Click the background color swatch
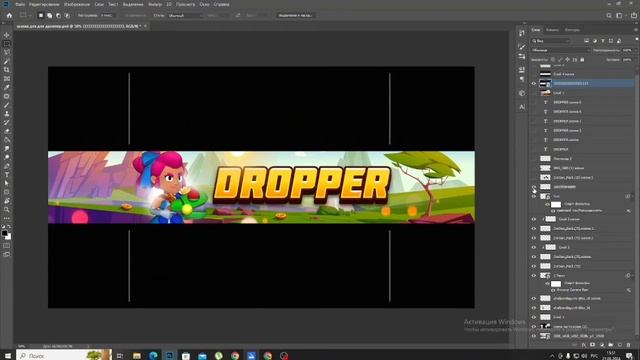 [x=9, y=237]
